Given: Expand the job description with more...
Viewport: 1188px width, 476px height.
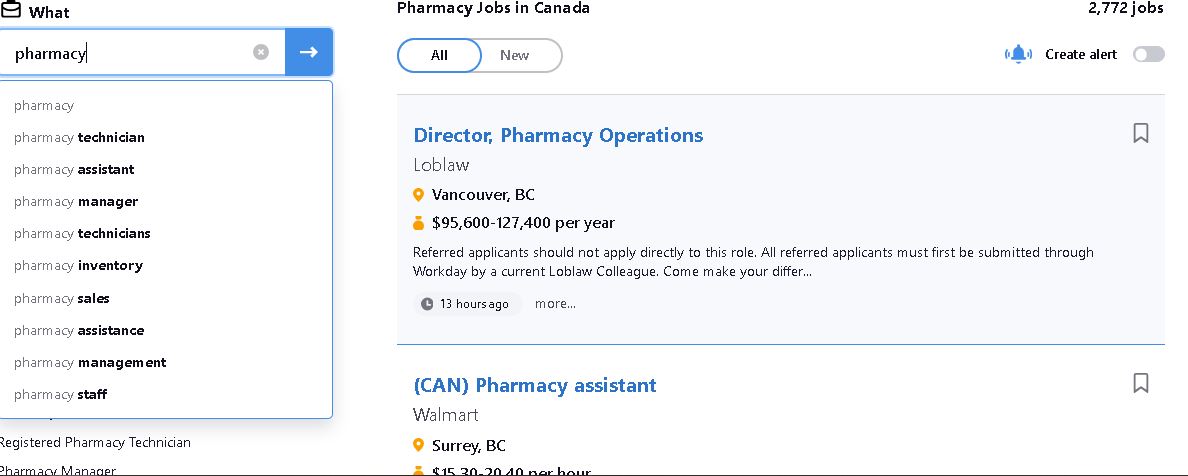Looking at the screenshot, I should tap(555, 304).
